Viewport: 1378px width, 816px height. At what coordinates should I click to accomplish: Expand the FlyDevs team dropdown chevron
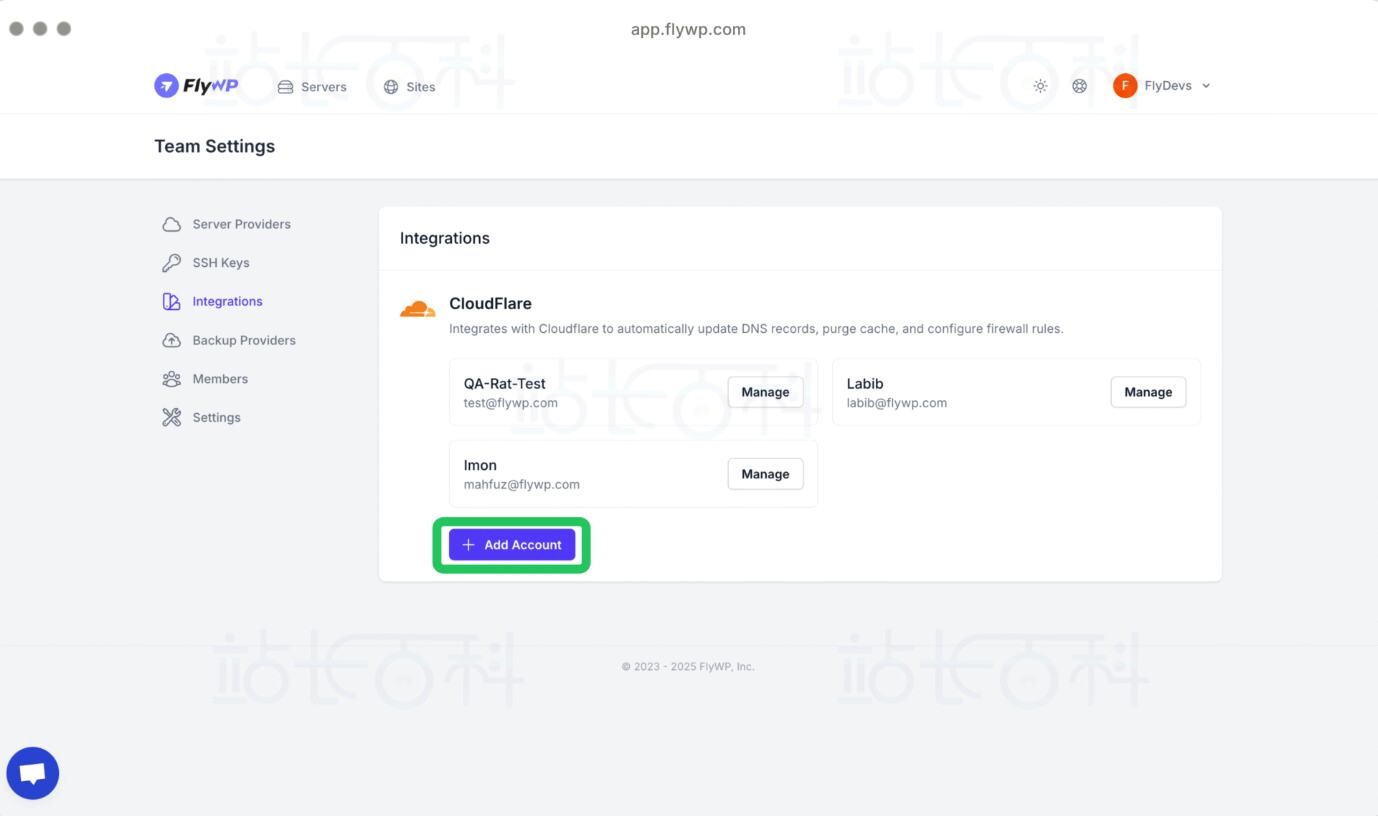[1206, 86]
